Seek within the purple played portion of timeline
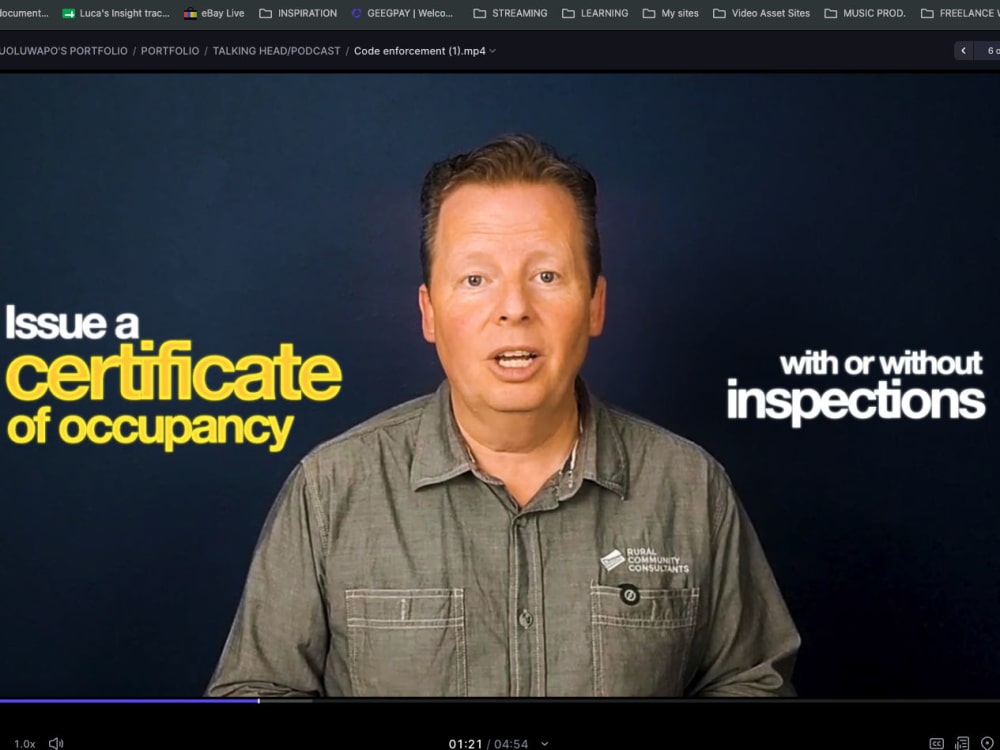 (x=129, y=701)
